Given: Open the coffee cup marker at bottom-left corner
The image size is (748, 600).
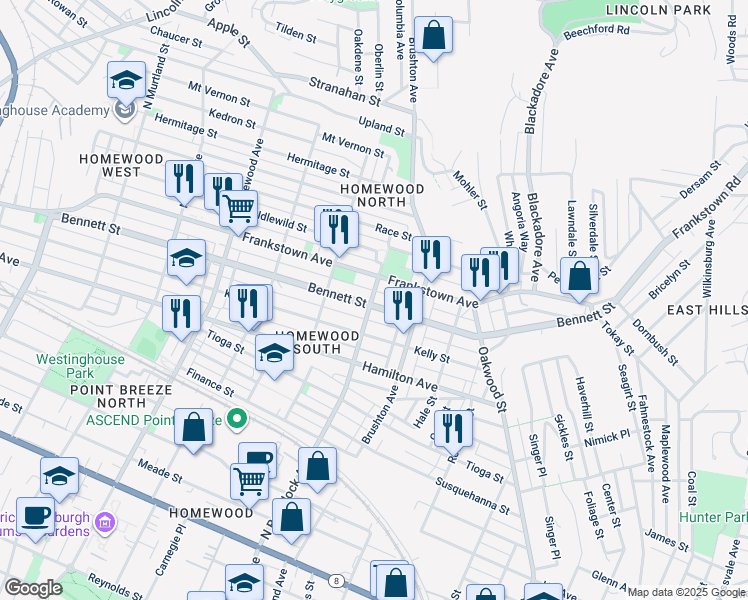Looking at the screenshot, I should click(x=36, y=515).
